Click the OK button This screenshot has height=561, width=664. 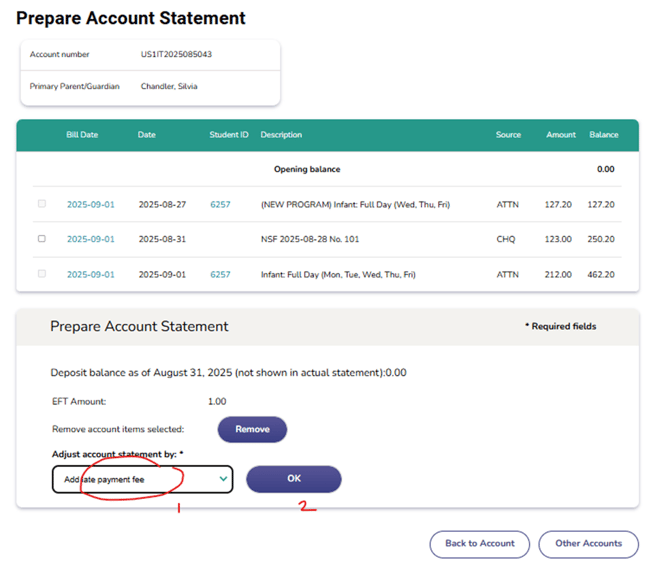click(x=293, y=479)
